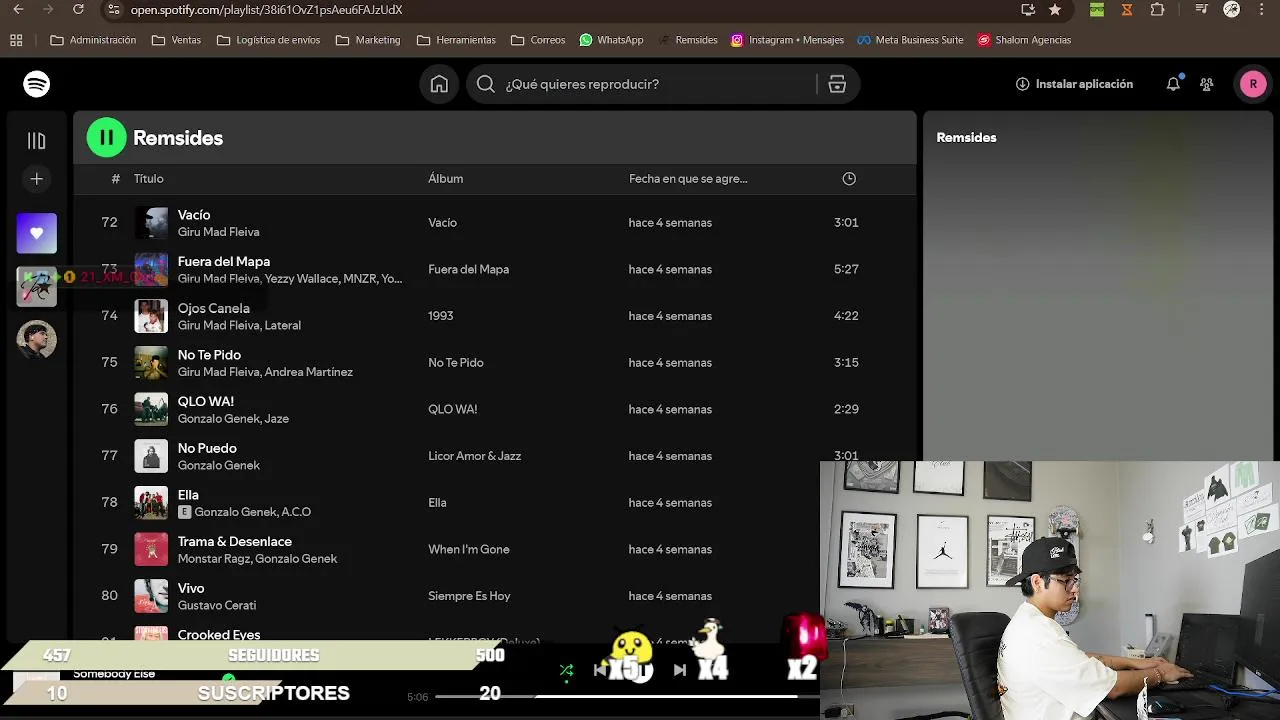Open the WhatsApp bookmark
This screenshot has width=1280, height=720.
[x=612, y=40]
